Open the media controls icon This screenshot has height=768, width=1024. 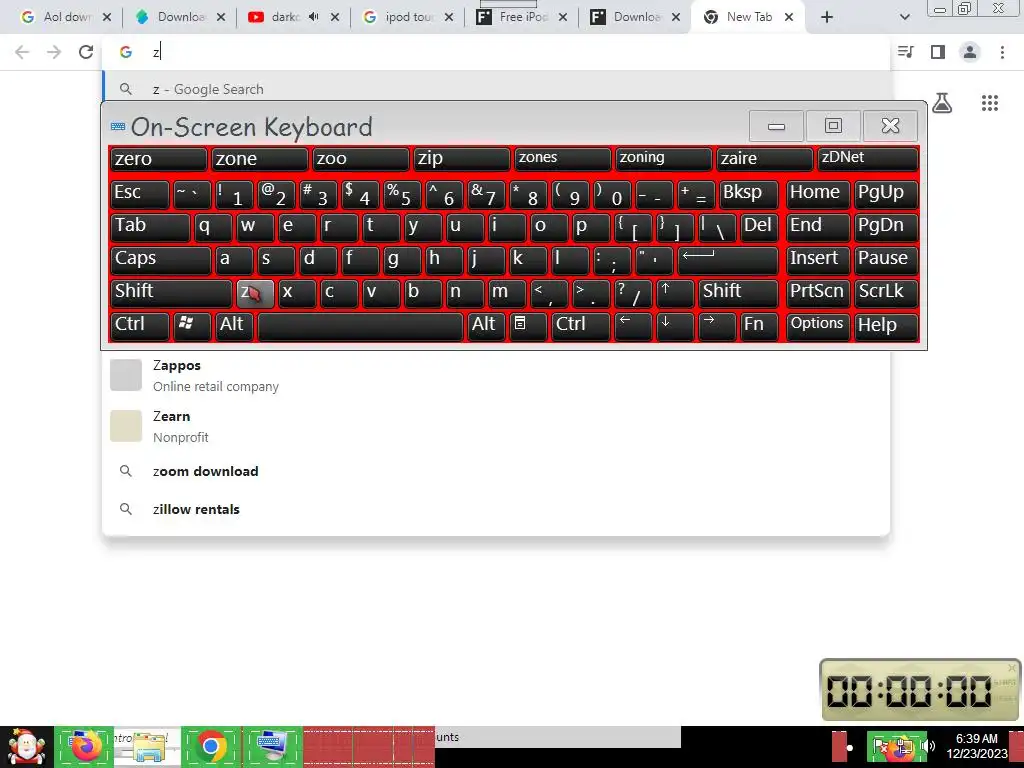pos(906,52)
